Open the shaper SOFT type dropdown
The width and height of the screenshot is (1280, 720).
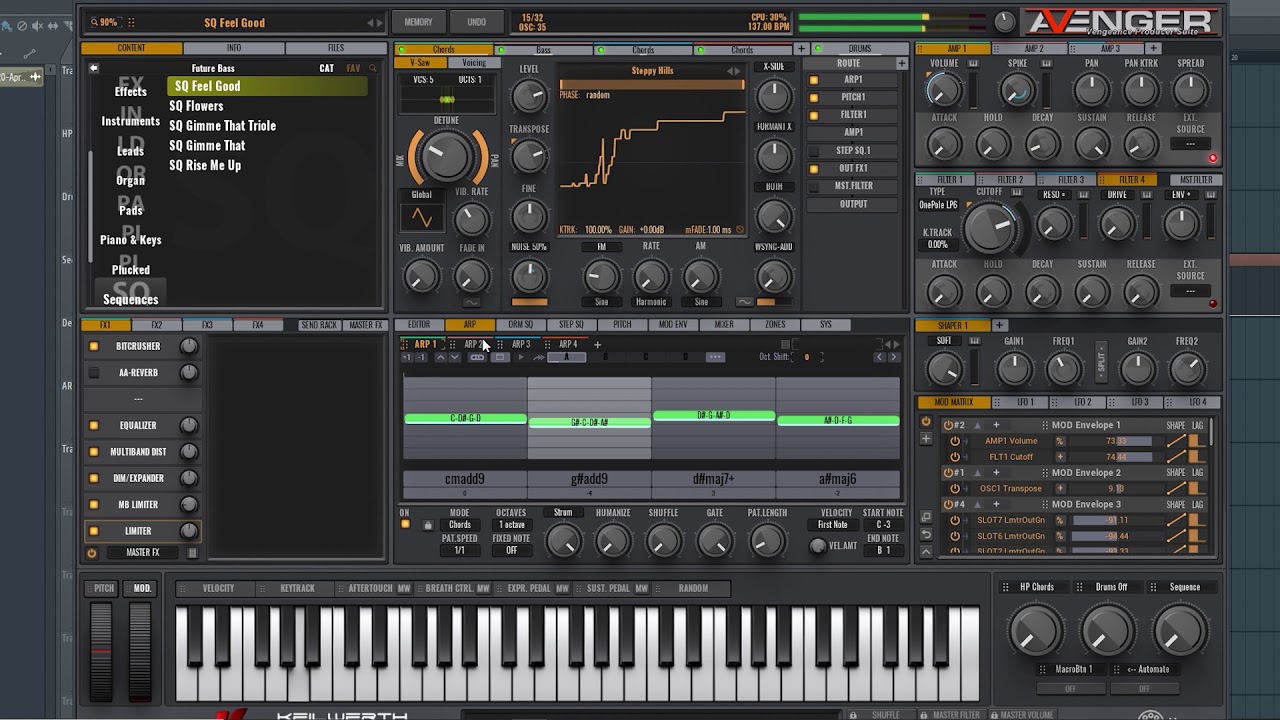[944, 341]
